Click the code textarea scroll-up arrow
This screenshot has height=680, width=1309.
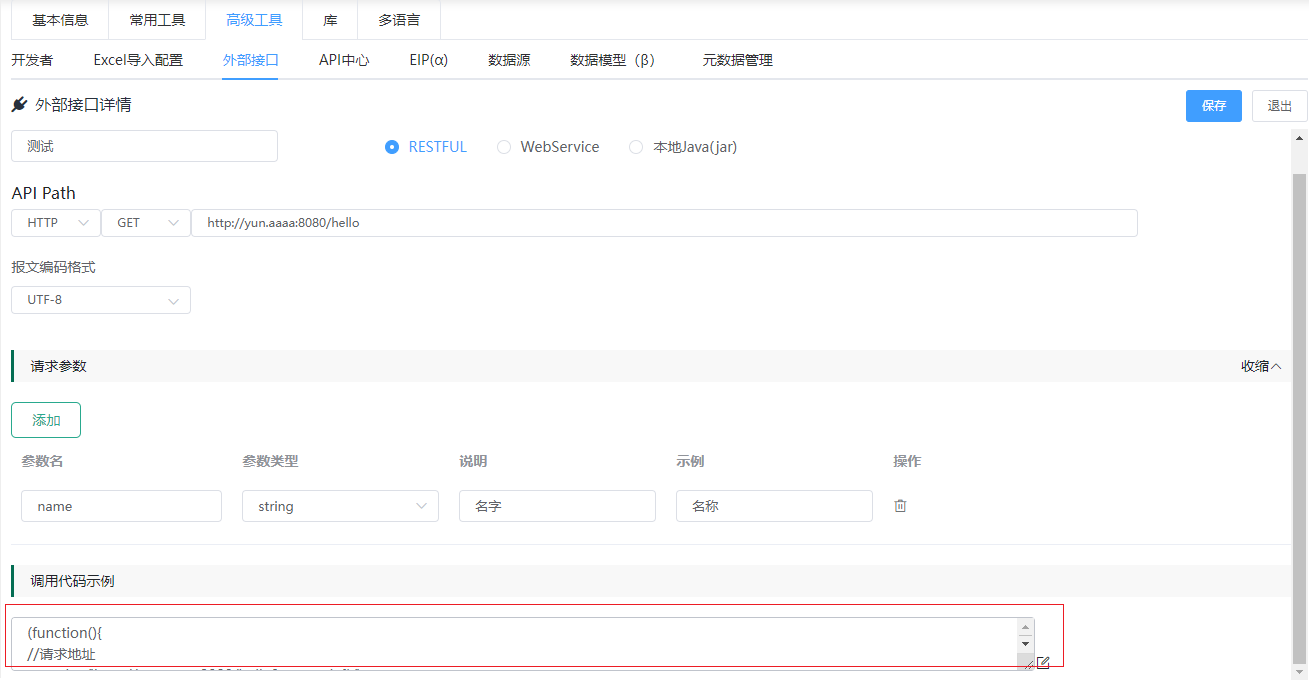point(1025,627)
